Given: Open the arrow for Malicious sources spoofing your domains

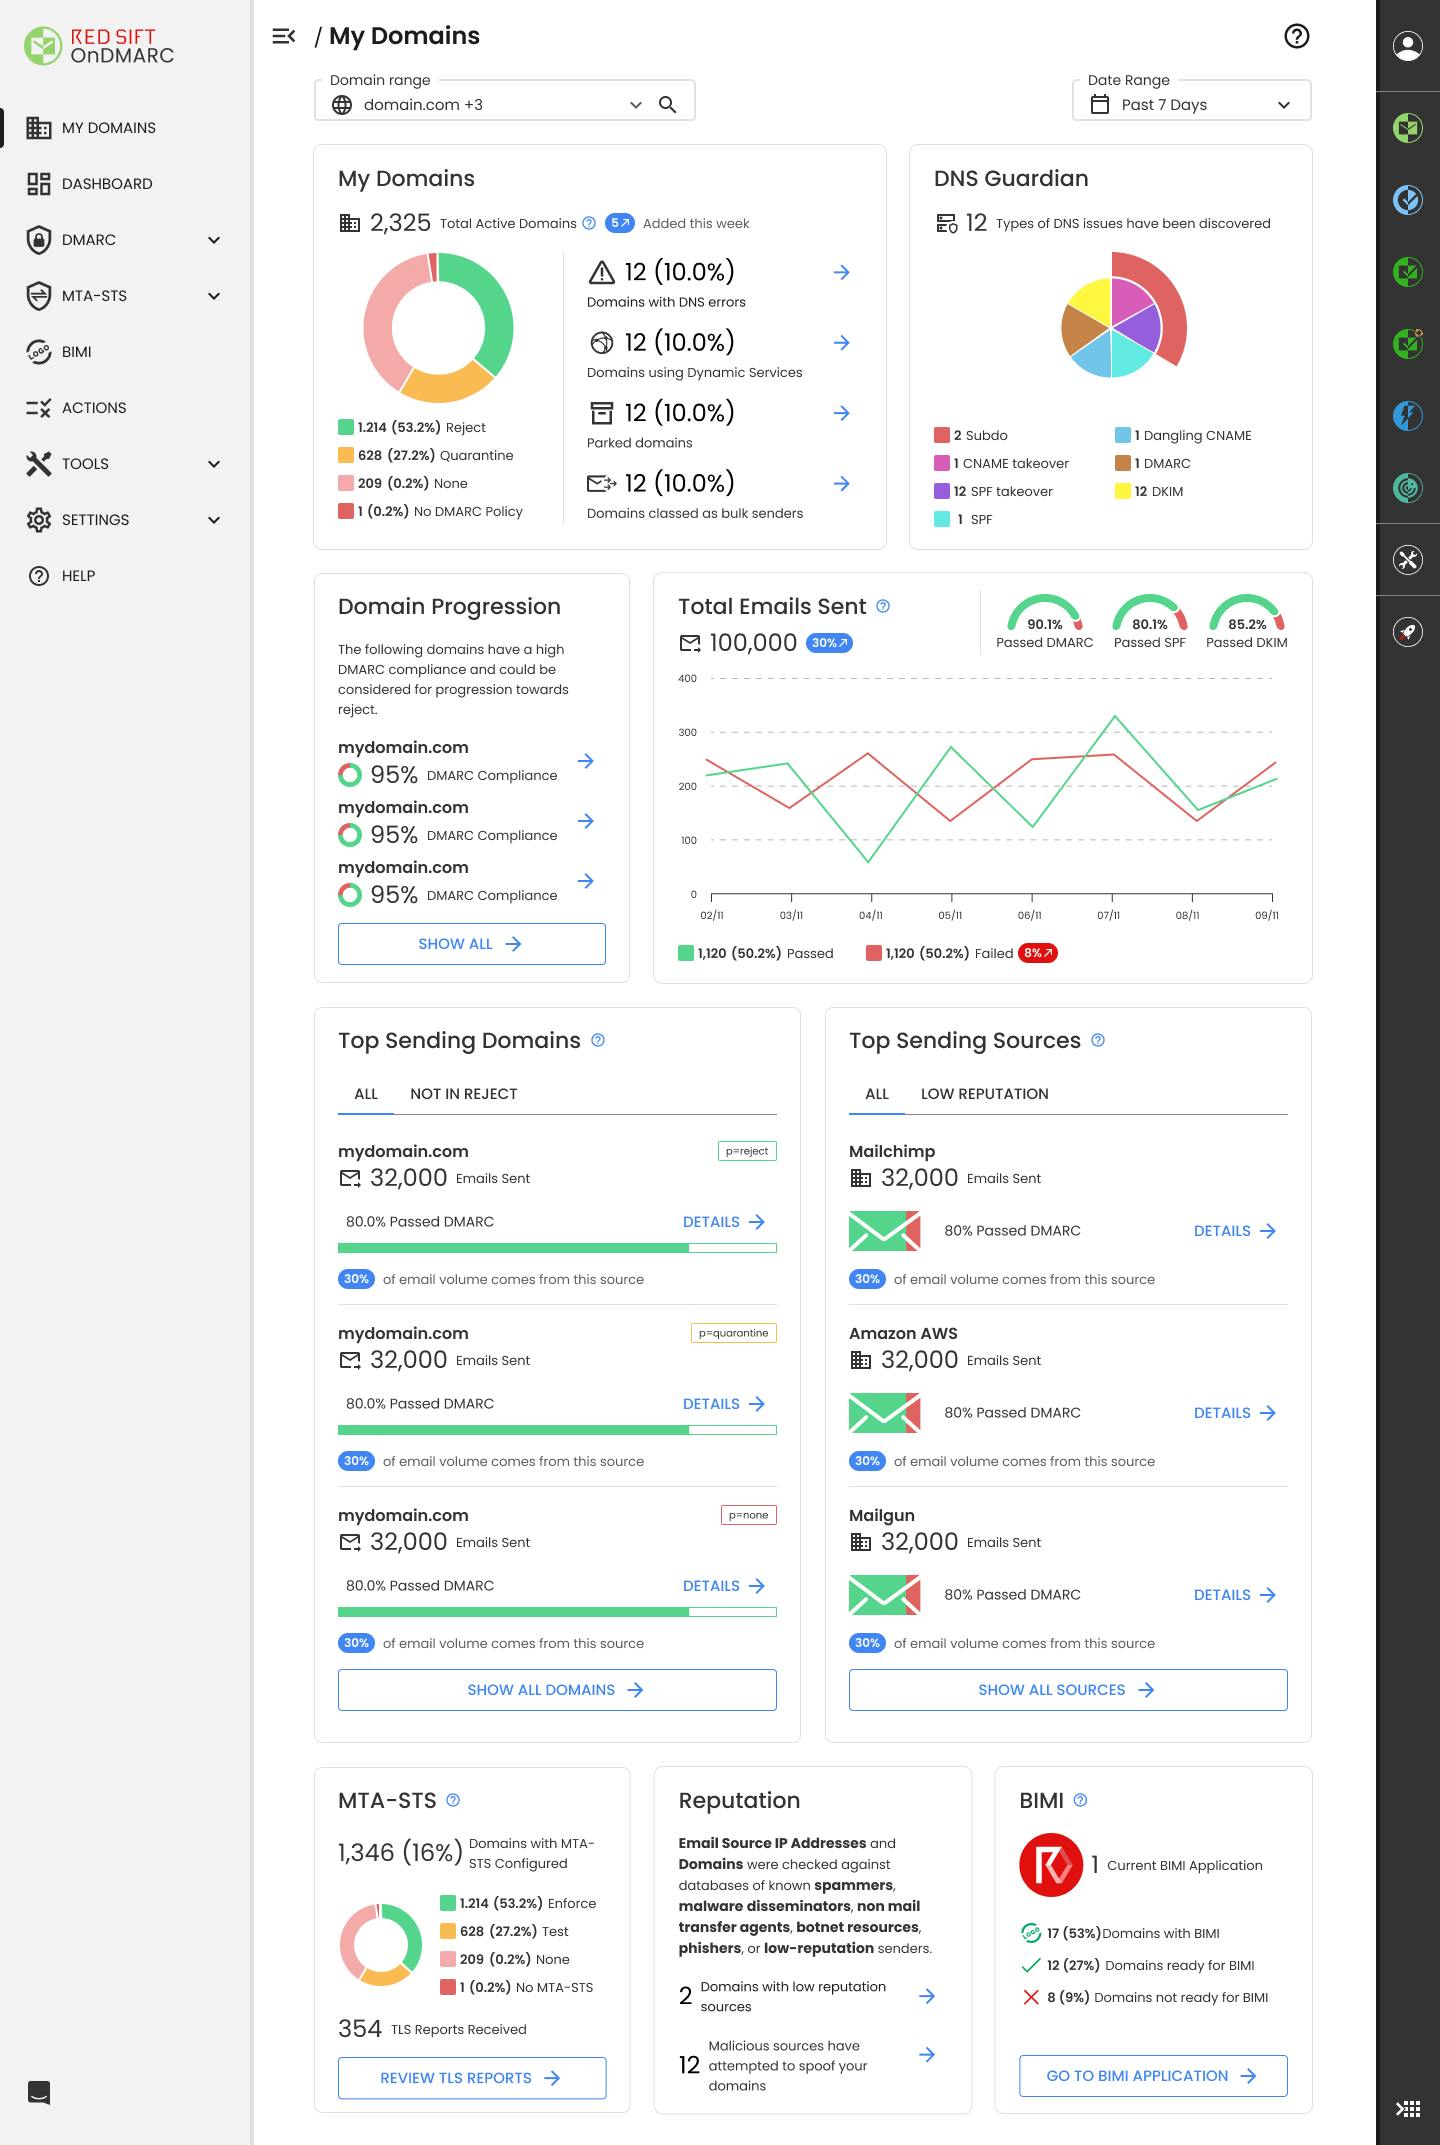Looking at the screenshot, I should pyautogui.click(x=927, y=2055).
